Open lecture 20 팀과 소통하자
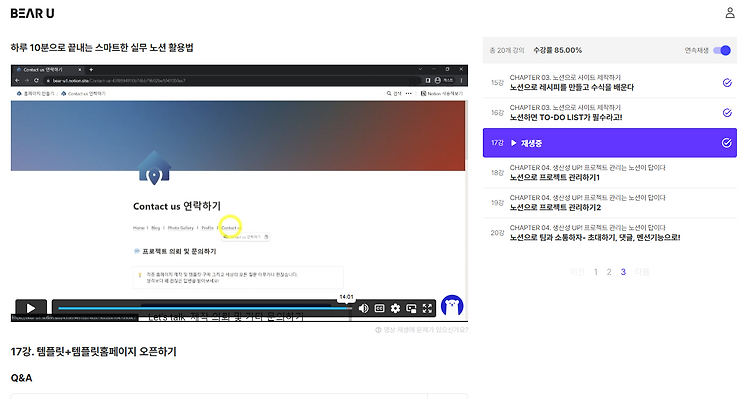 click(x=610, y=233)
